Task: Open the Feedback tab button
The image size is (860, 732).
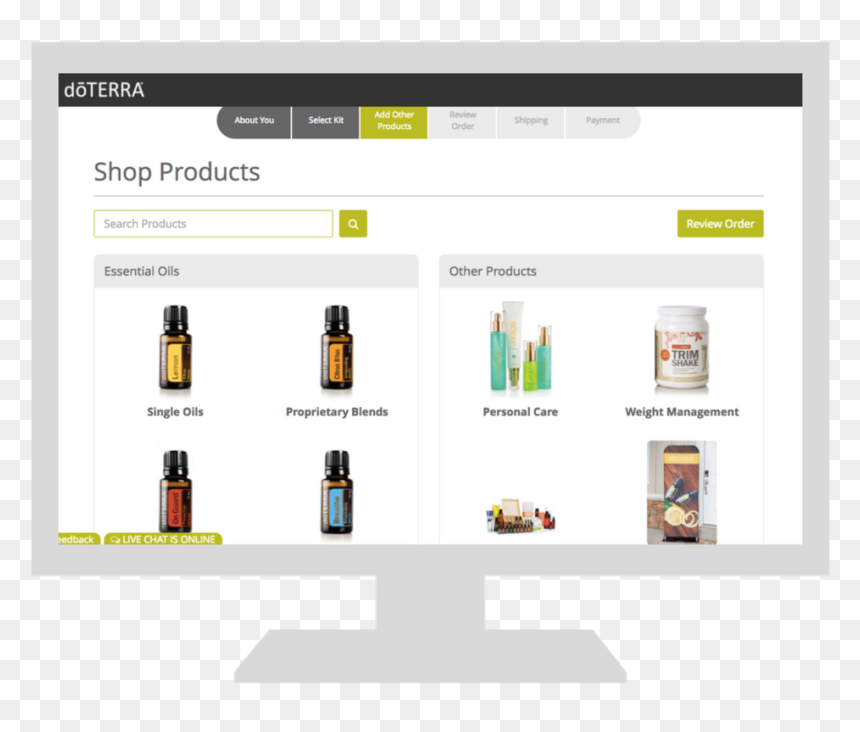Action: [79, 539]
